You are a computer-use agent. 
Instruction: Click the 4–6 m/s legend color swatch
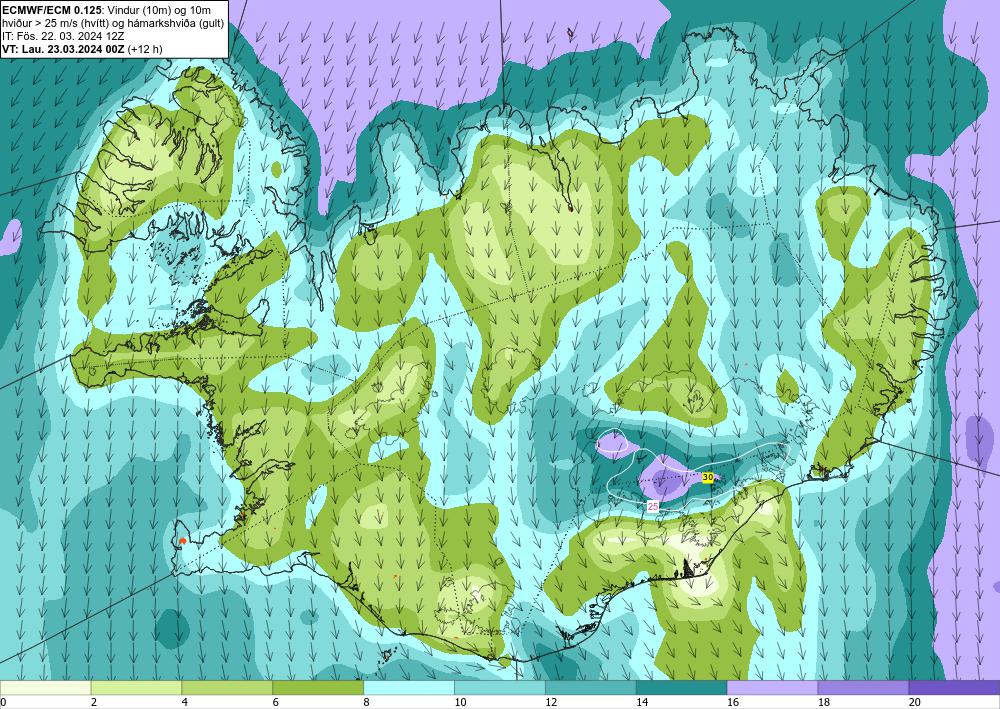(x=227, y=688)
